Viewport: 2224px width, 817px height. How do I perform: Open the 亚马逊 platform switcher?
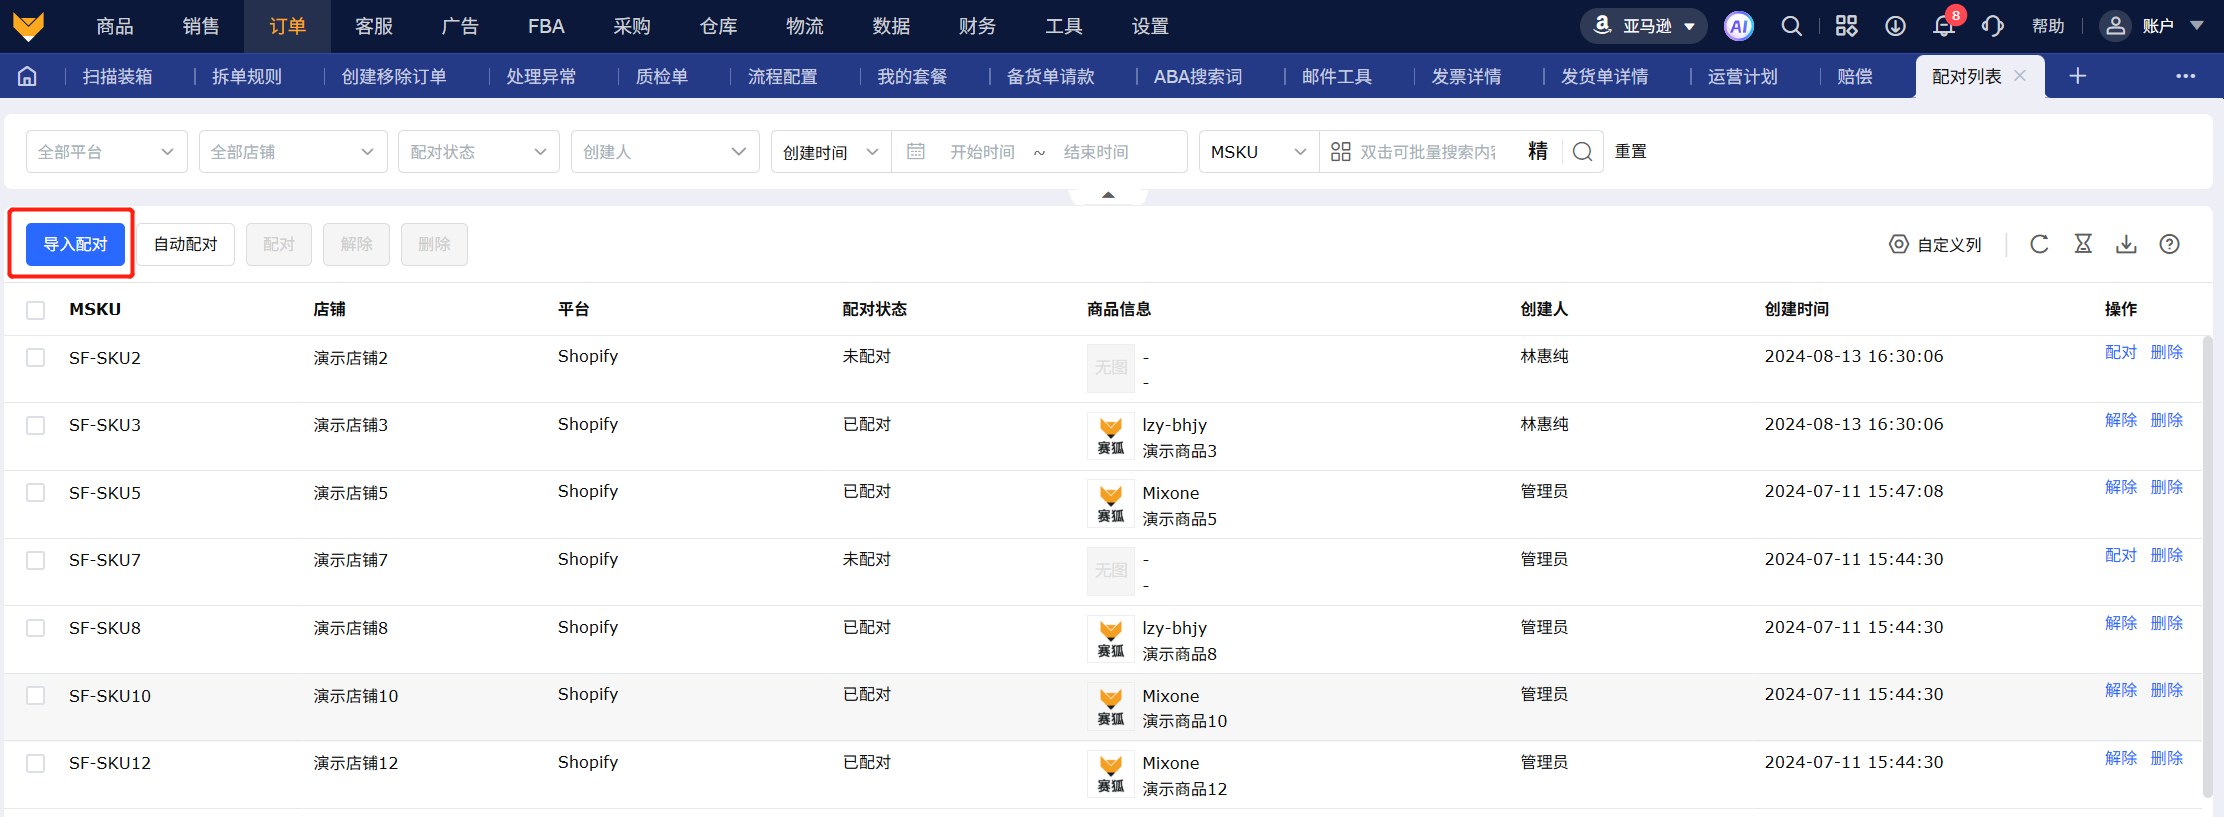tap(1643, 26)
